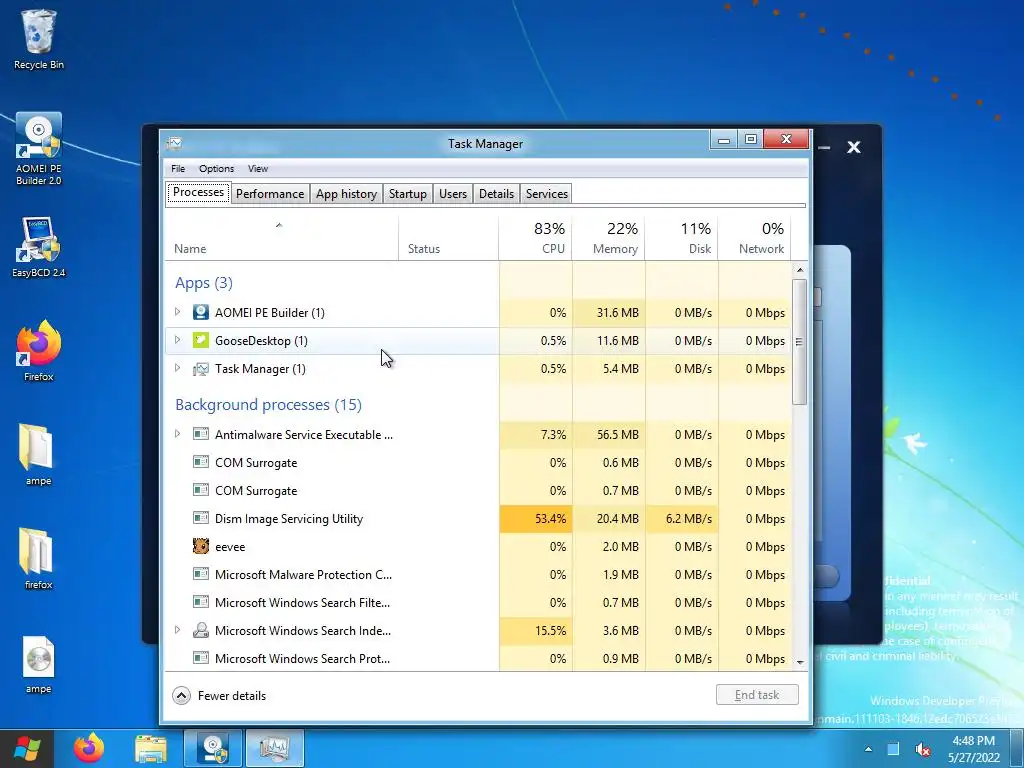
Task: Open Recycle Bin desktop icon
Action: tap(39, 39)
